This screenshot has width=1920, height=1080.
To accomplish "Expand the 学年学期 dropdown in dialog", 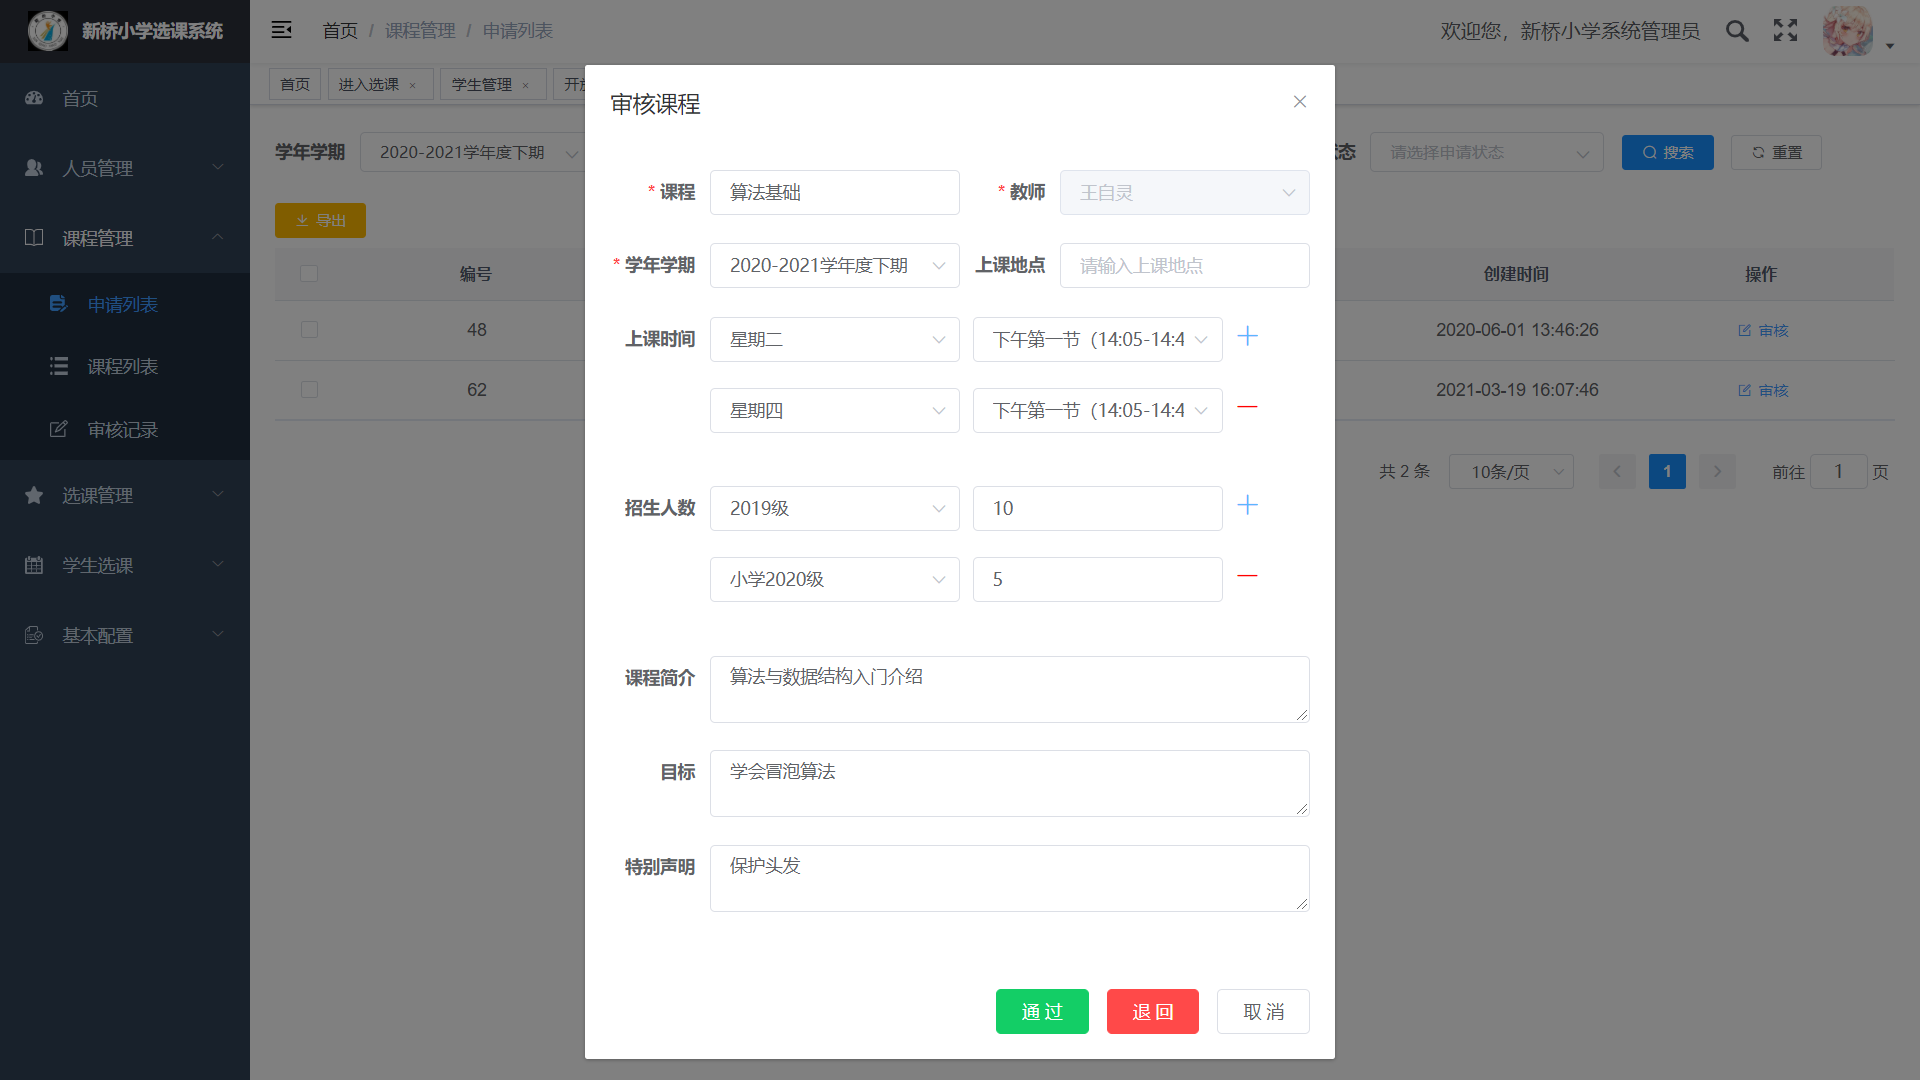I will coord(834,265).
